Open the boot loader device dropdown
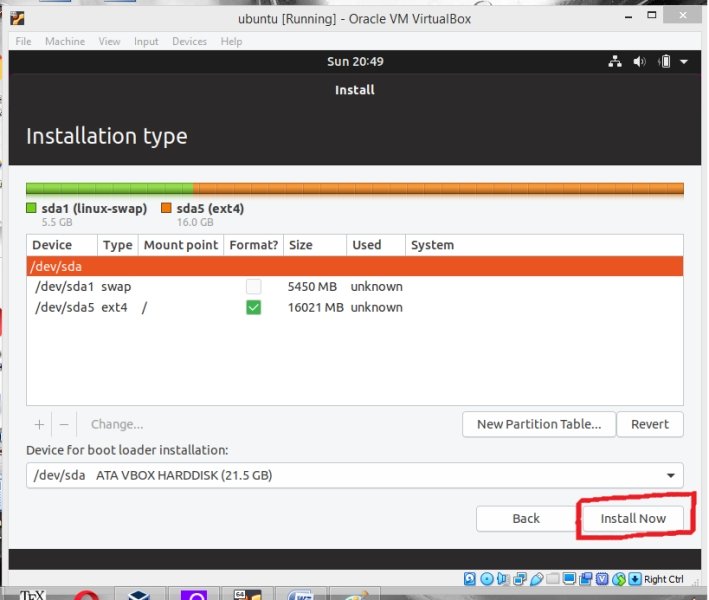 coord(354,475)
